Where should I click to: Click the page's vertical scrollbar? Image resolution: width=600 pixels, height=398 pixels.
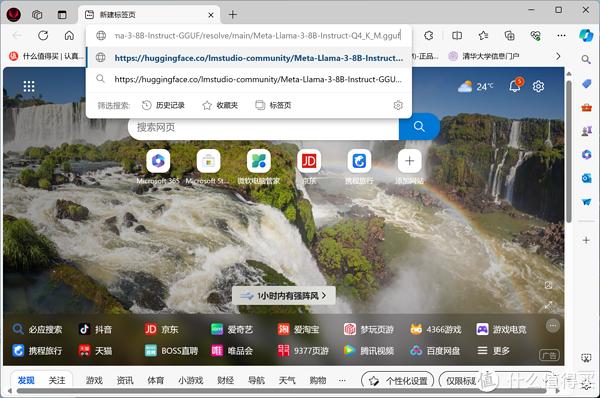point(569,151)
